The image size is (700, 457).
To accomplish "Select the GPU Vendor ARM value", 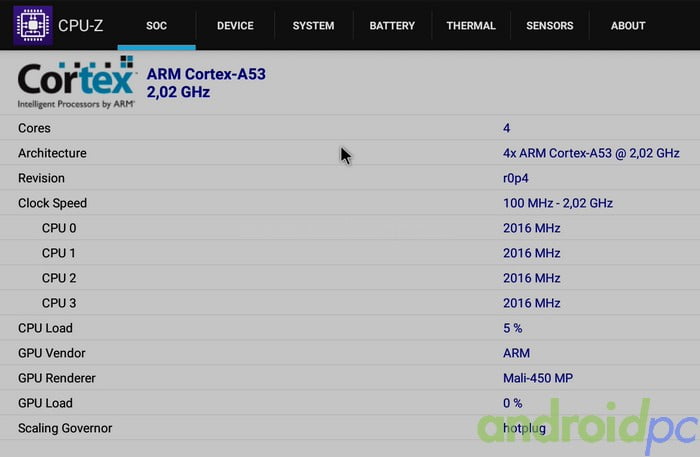I will click(517, 353).
